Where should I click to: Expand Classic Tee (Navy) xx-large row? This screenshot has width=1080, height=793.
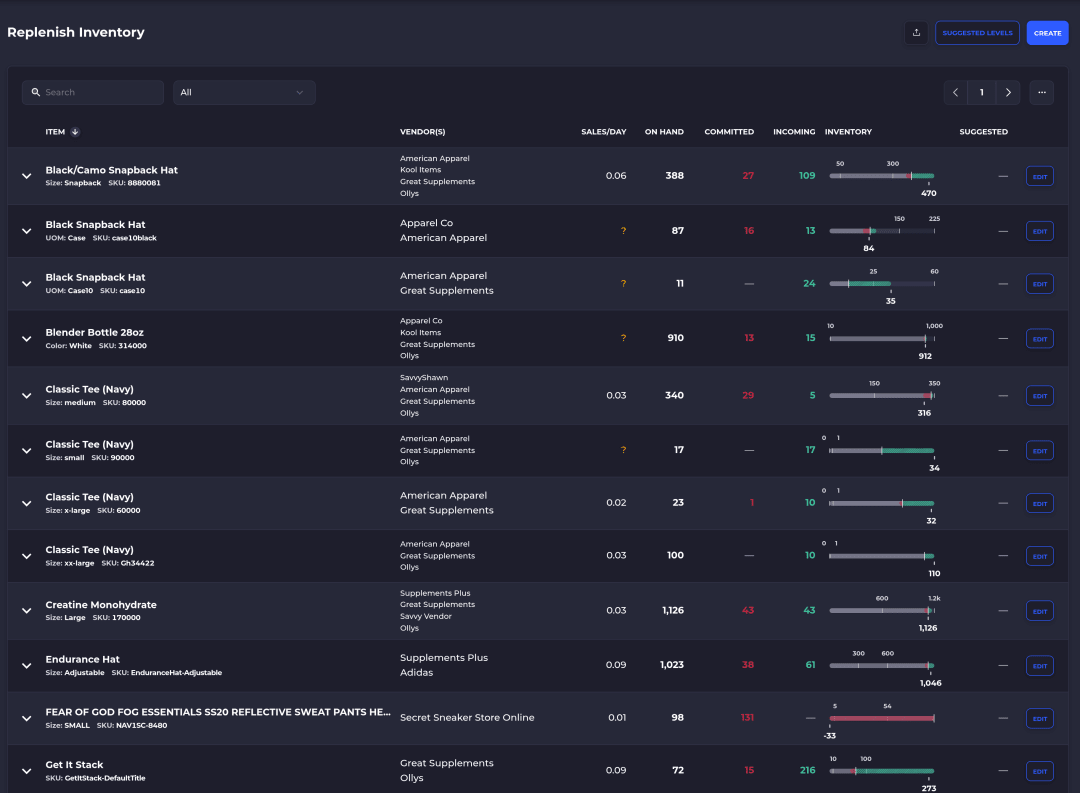pyautogui.click(x=26, y=556)
